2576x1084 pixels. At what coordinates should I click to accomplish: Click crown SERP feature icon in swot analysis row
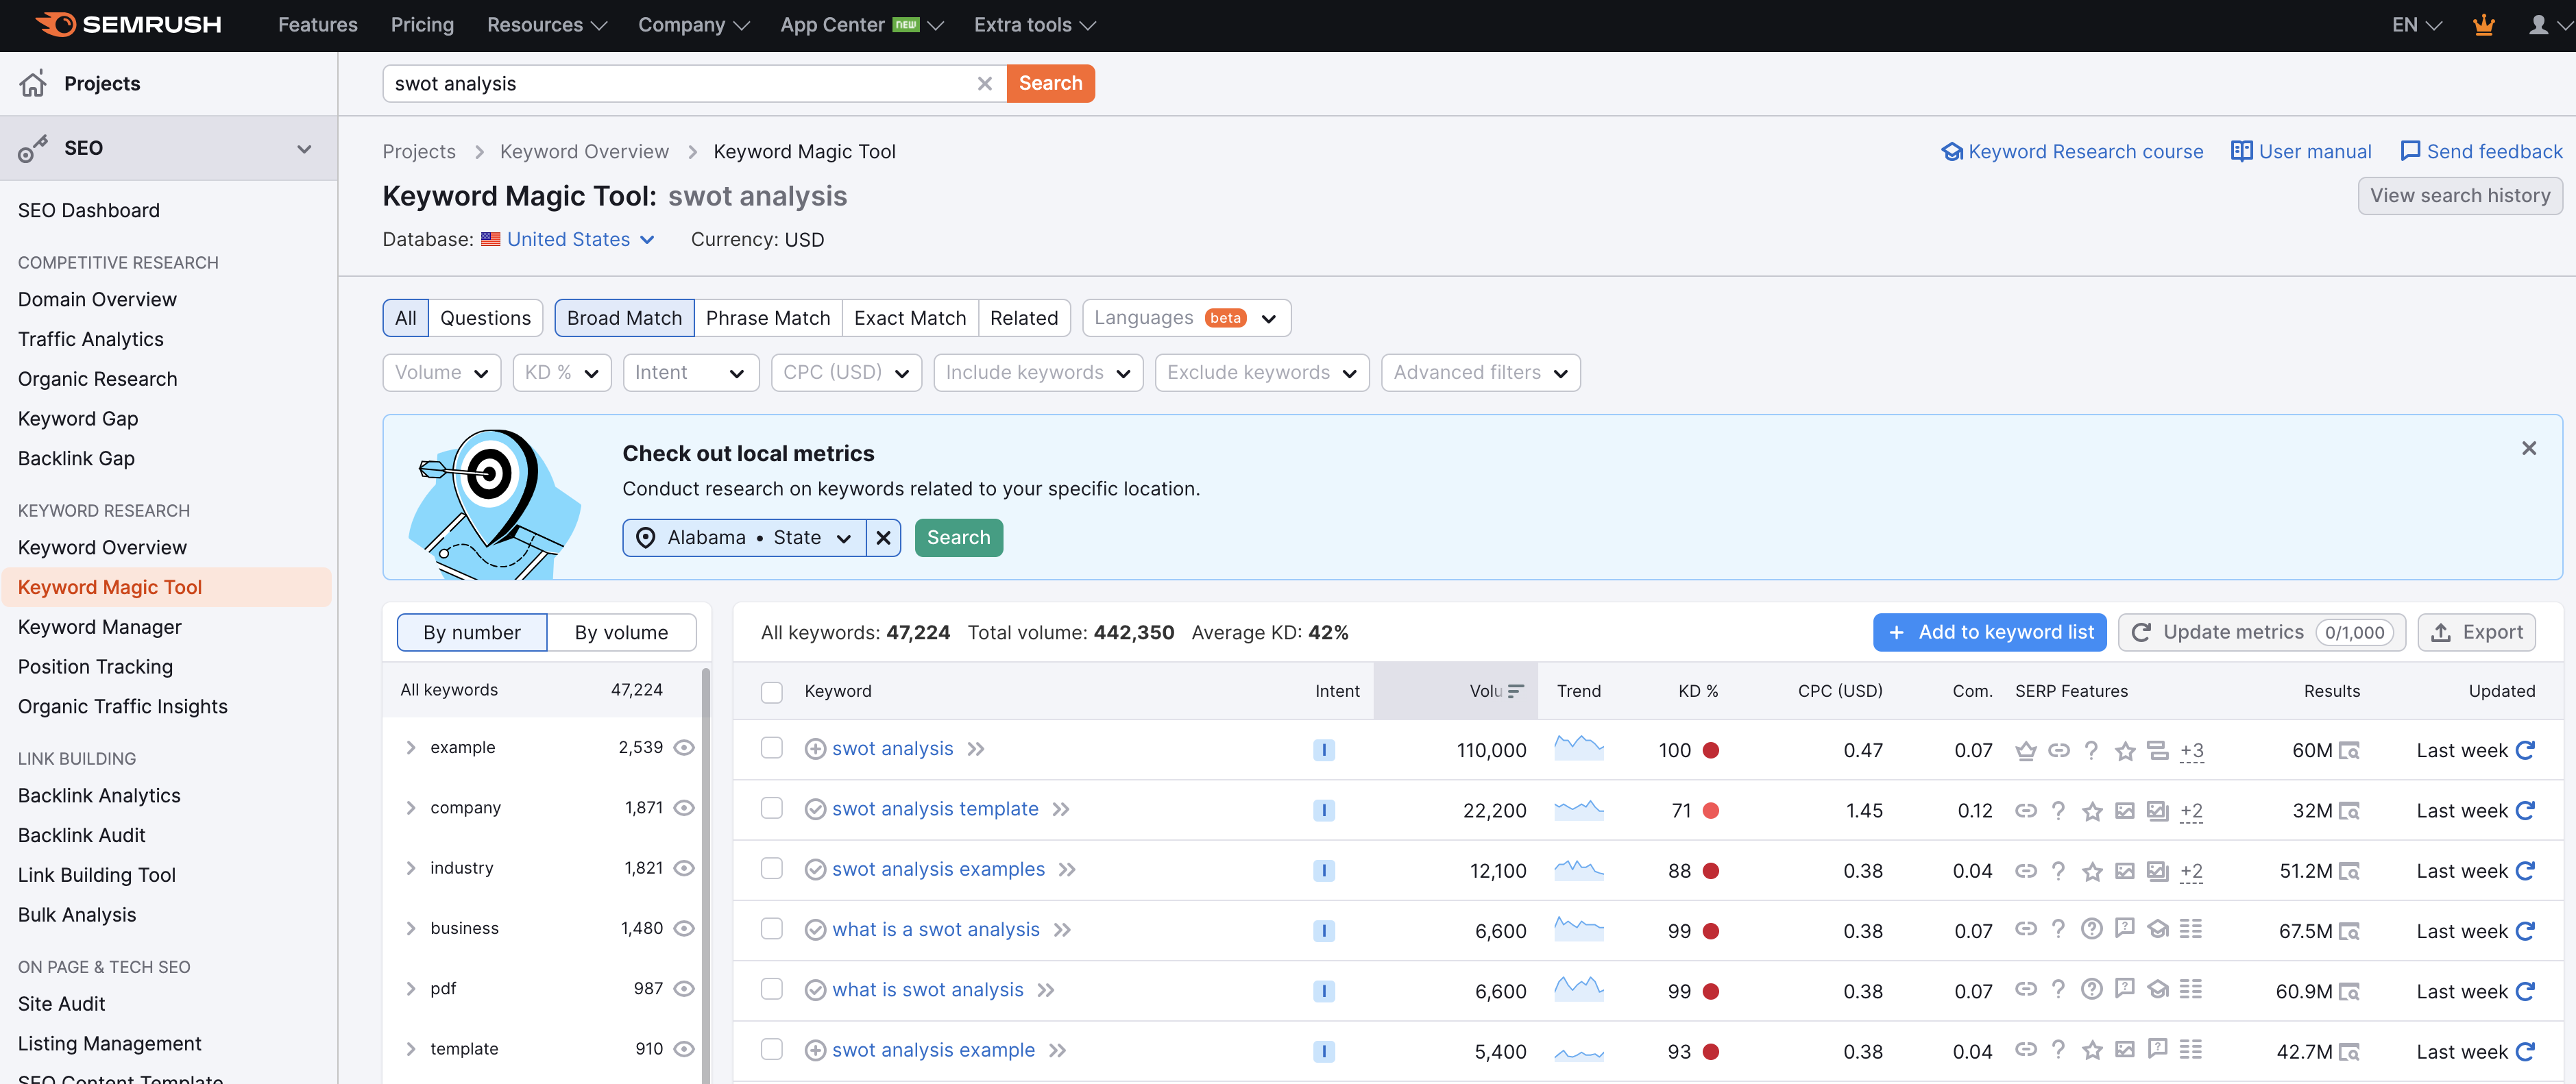point(2025,750)
